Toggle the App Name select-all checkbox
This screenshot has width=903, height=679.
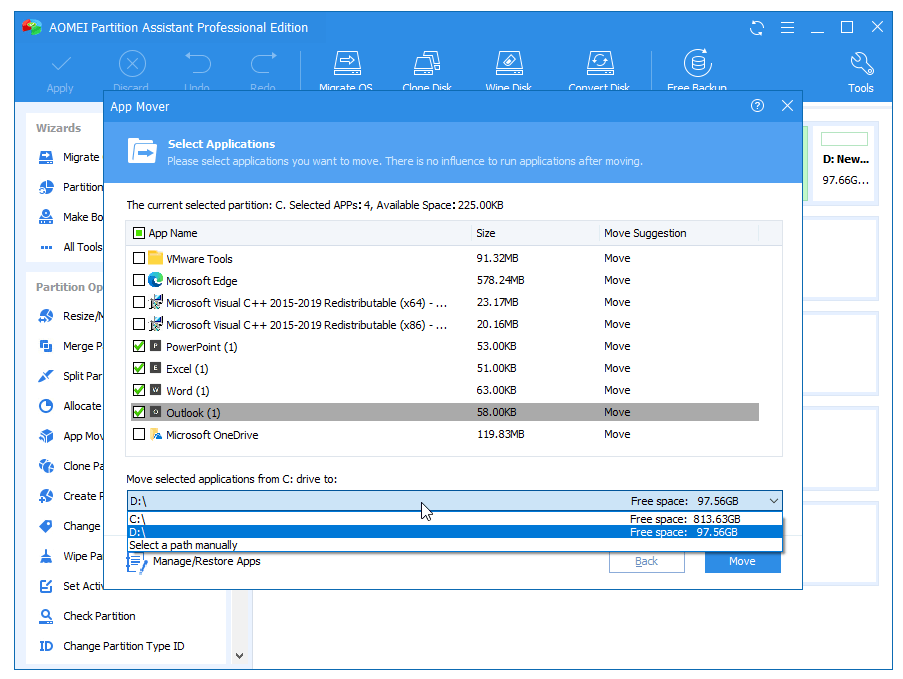click(139, 233)
